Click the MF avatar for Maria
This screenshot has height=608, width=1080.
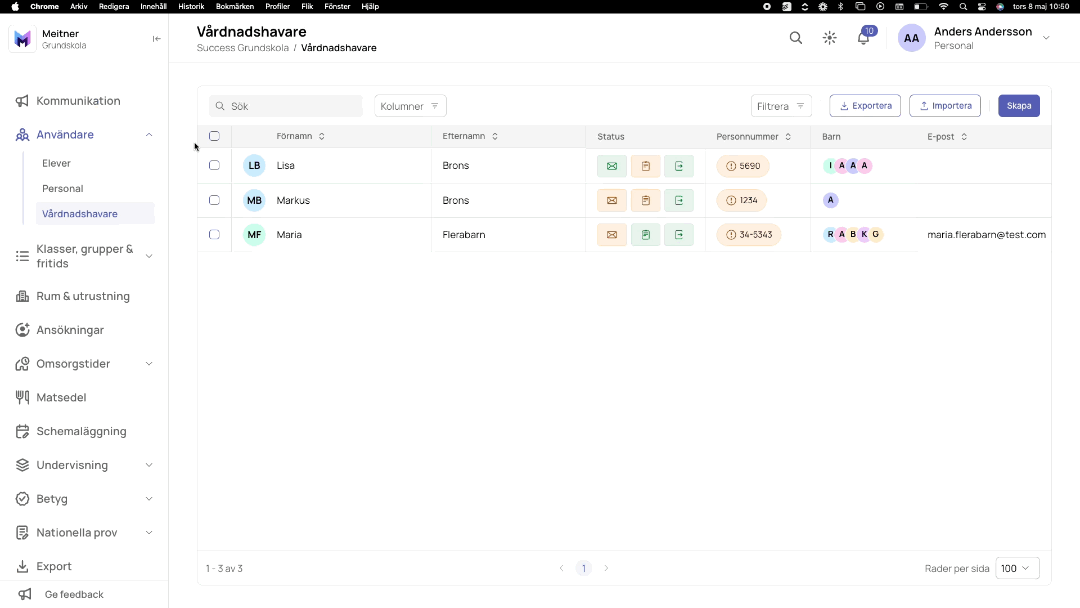tap(254, 235)
